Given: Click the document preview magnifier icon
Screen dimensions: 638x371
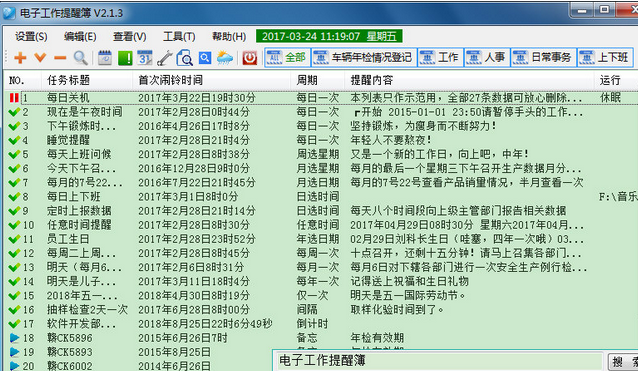Looking at the screenshot, I should point(184,58).
